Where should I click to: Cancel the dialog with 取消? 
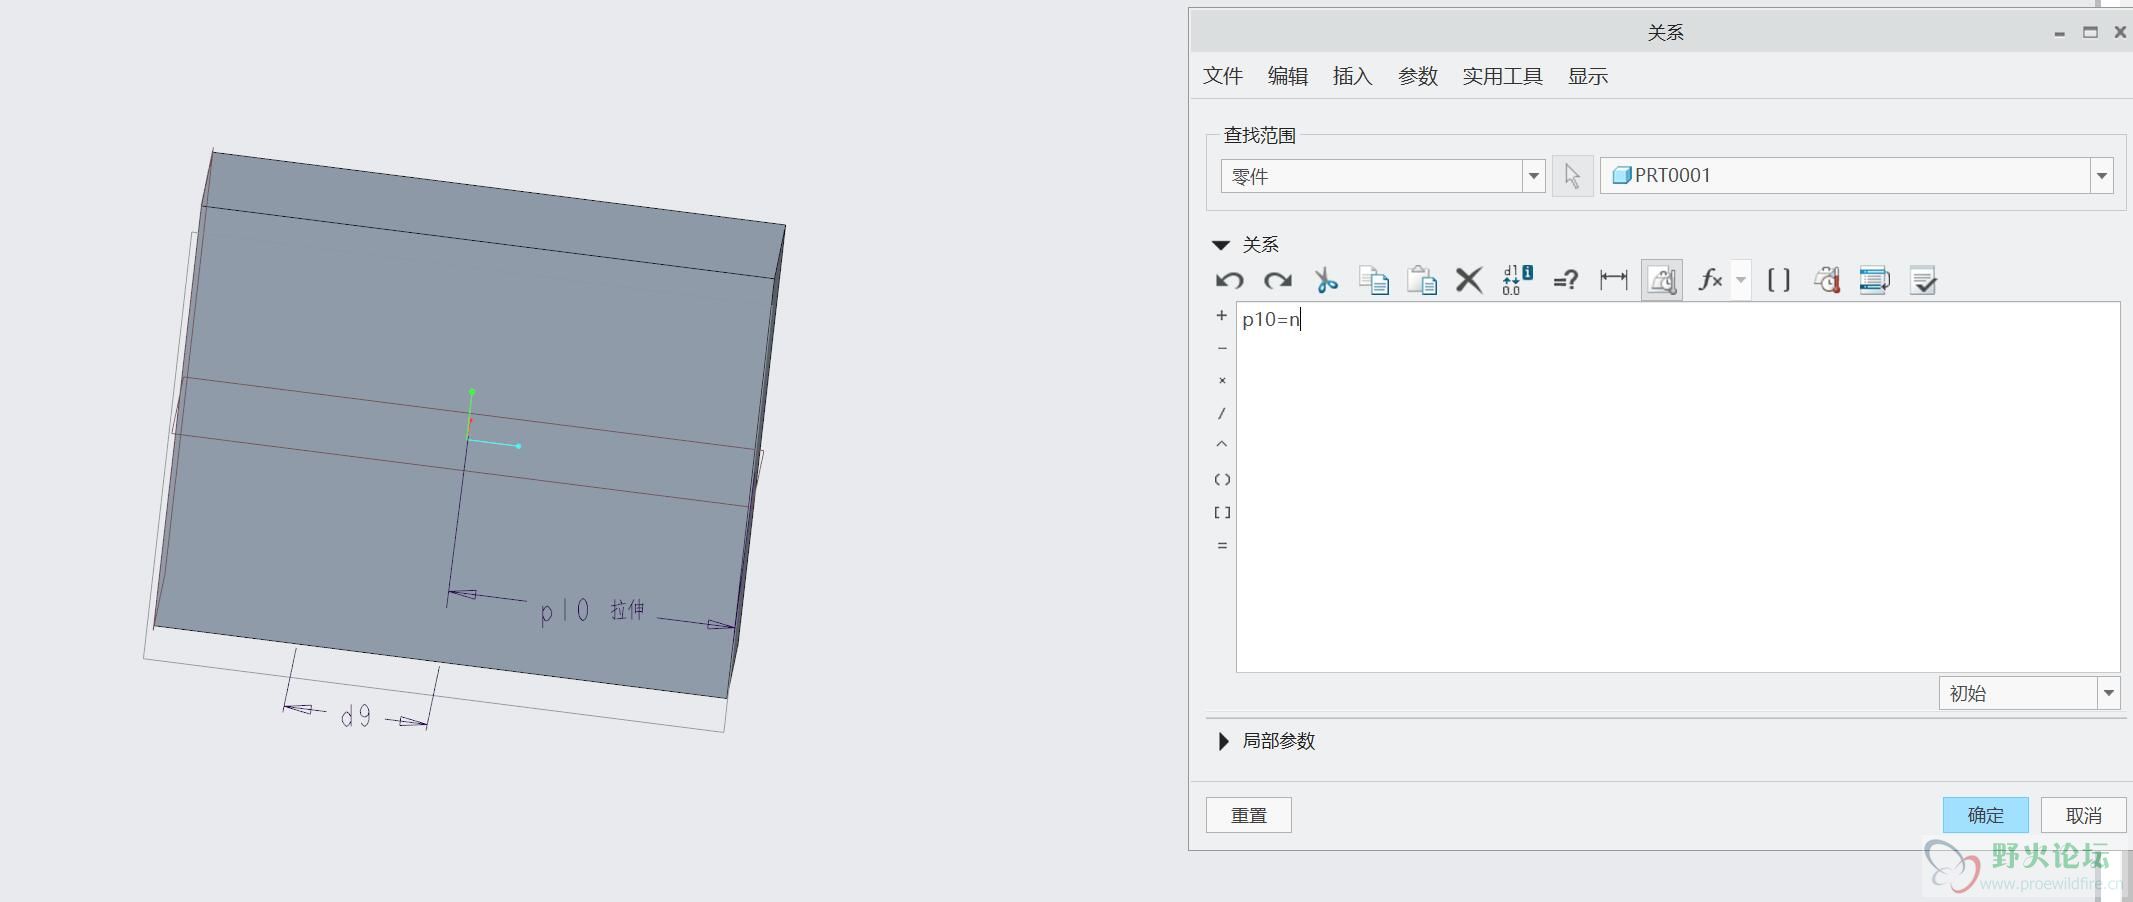coord(2084,815)
